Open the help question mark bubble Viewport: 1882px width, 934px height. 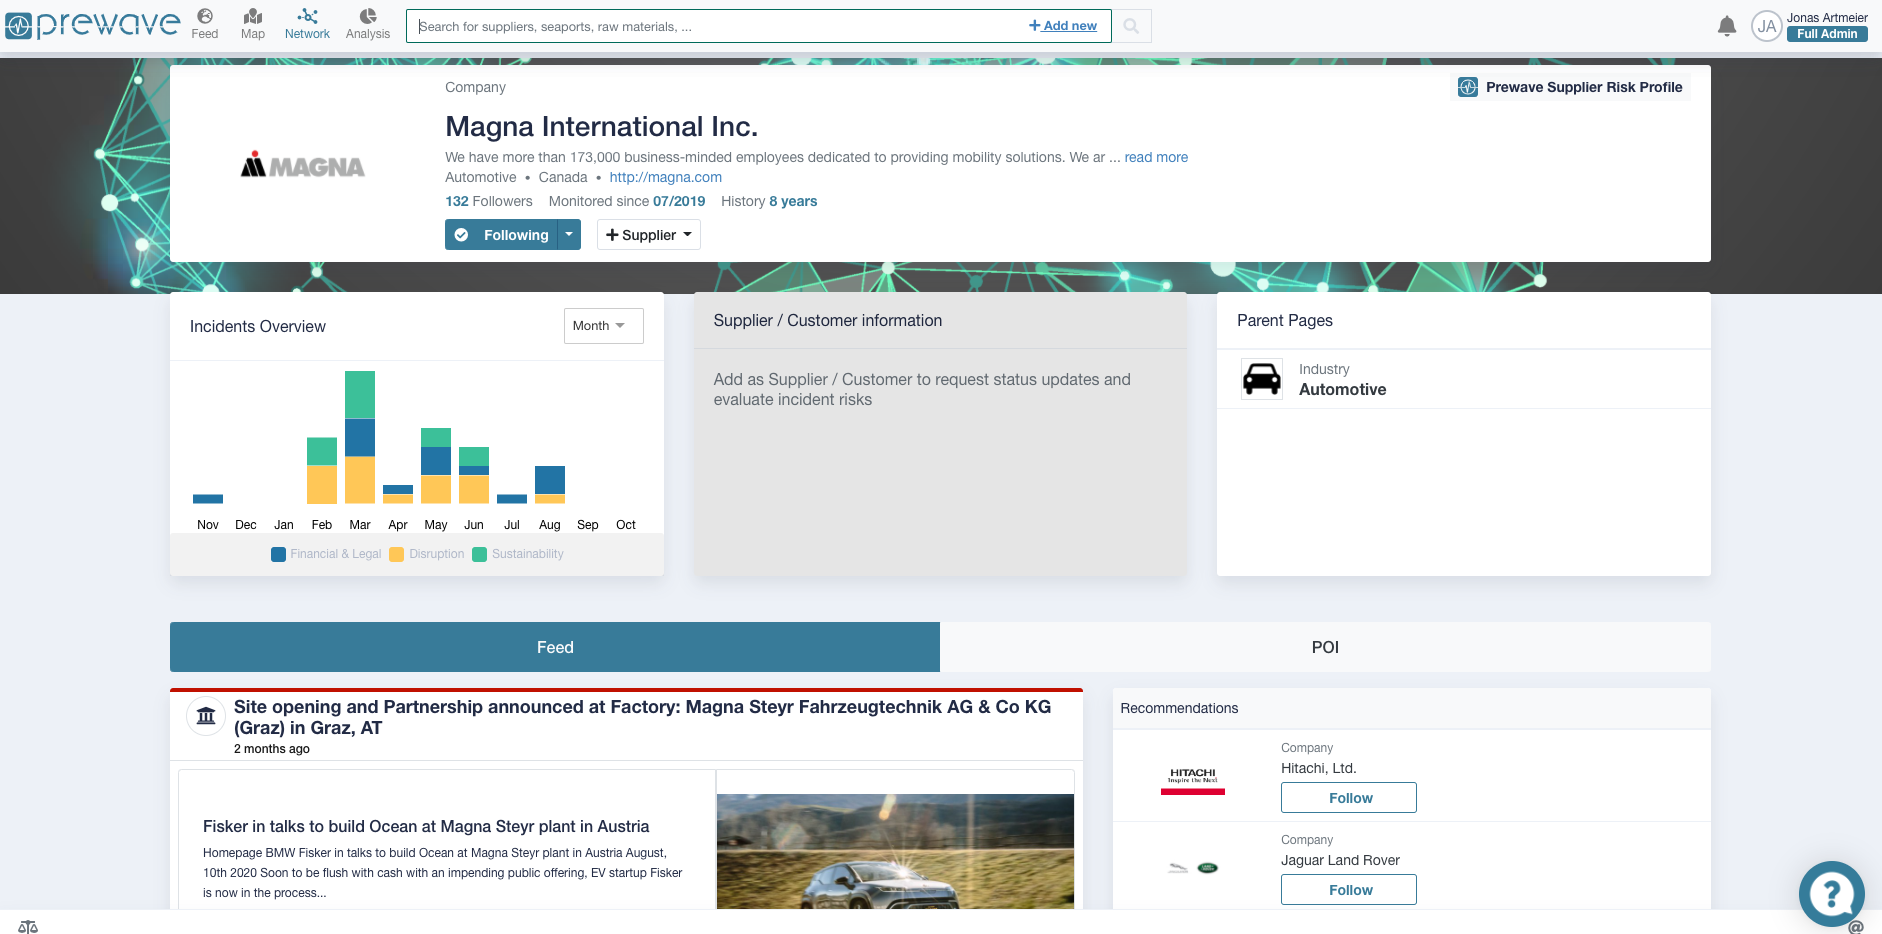[1831, 893]
